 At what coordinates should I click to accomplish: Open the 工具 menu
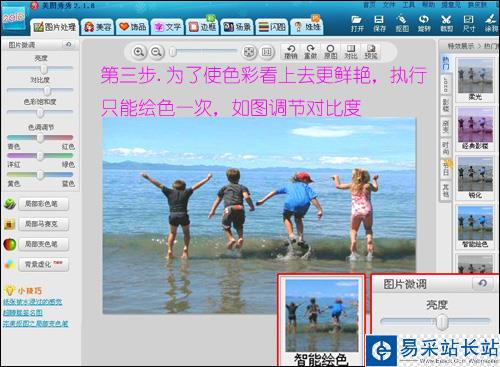[x=409, y=5]
